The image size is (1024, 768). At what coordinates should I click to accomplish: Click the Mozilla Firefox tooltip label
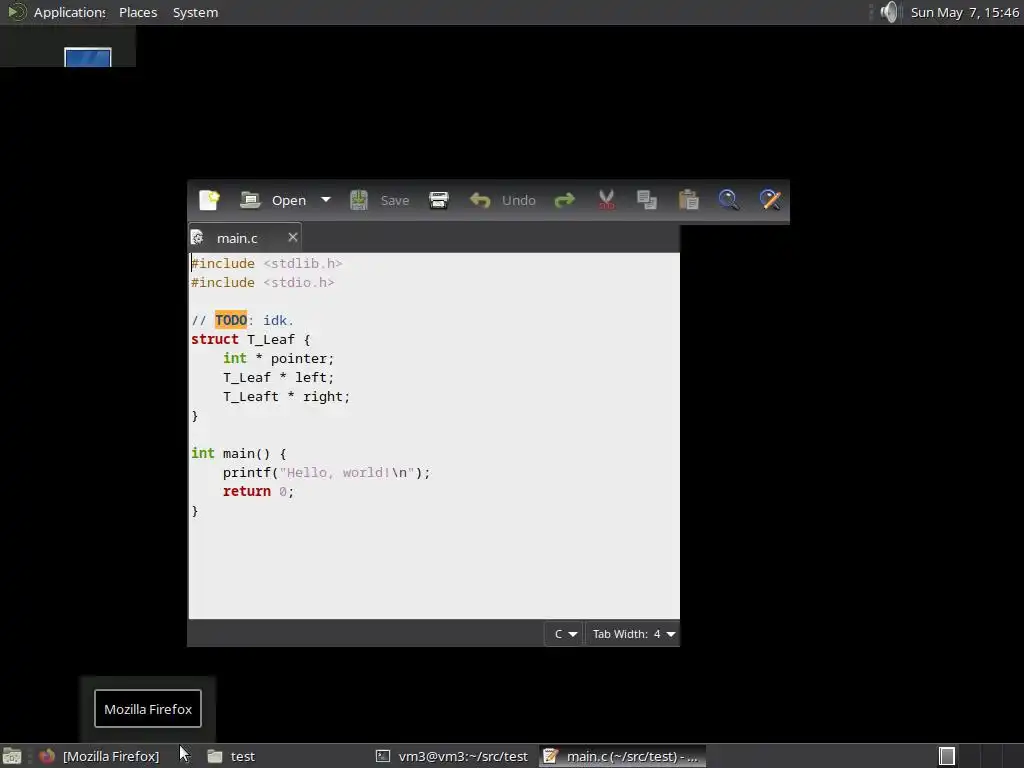coord(148,709)
